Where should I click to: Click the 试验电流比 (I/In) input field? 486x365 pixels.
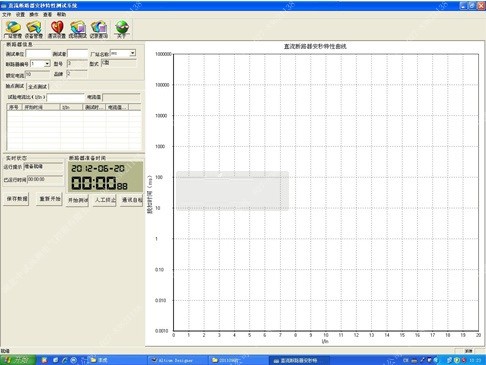point(66,98)
